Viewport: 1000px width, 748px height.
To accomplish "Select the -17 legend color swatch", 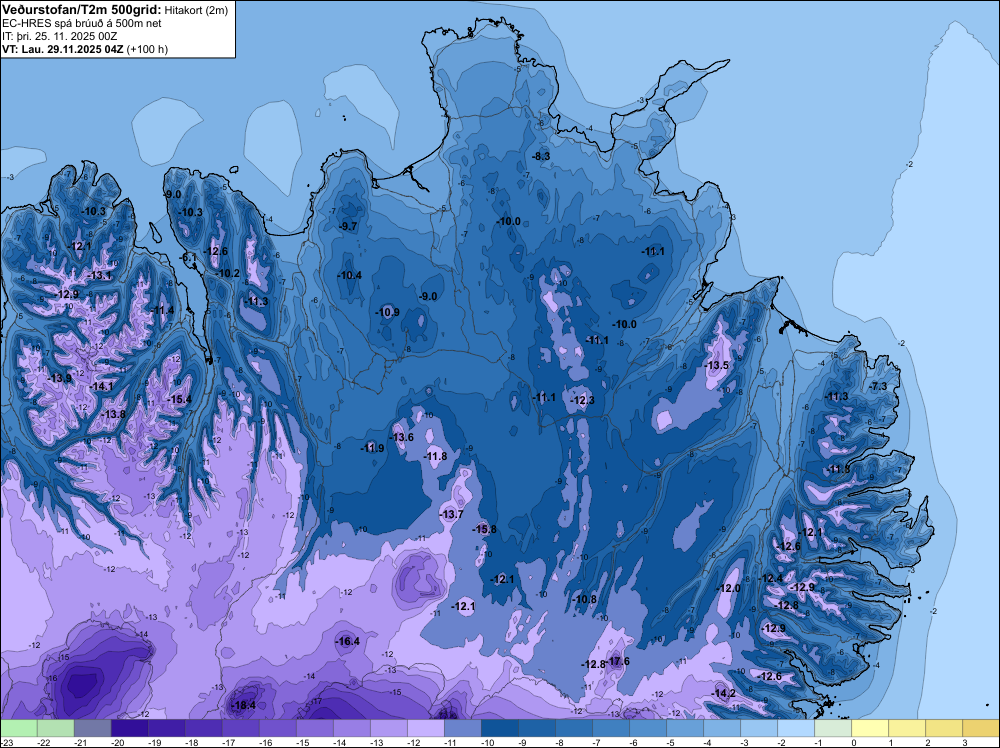I will (240, 728).
